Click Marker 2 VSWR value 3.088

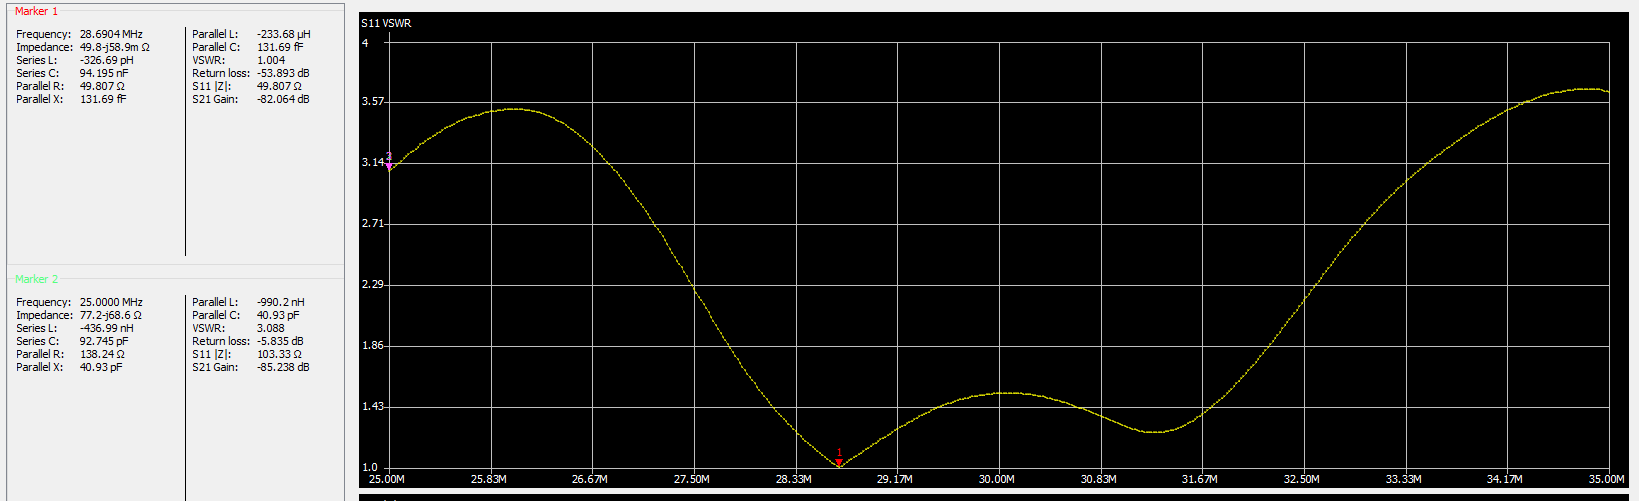(x=271, y=328)
